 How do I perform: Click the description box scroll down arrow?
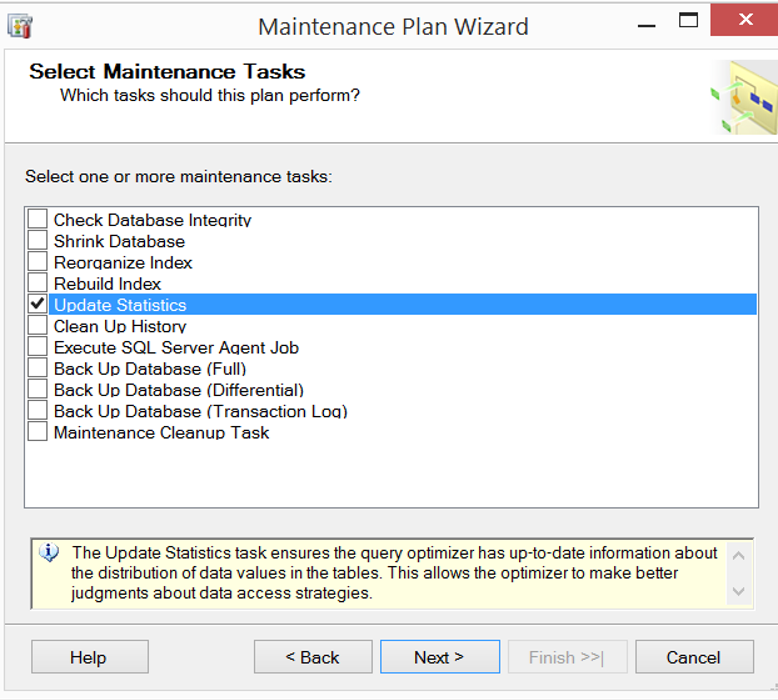coord(739,591)
